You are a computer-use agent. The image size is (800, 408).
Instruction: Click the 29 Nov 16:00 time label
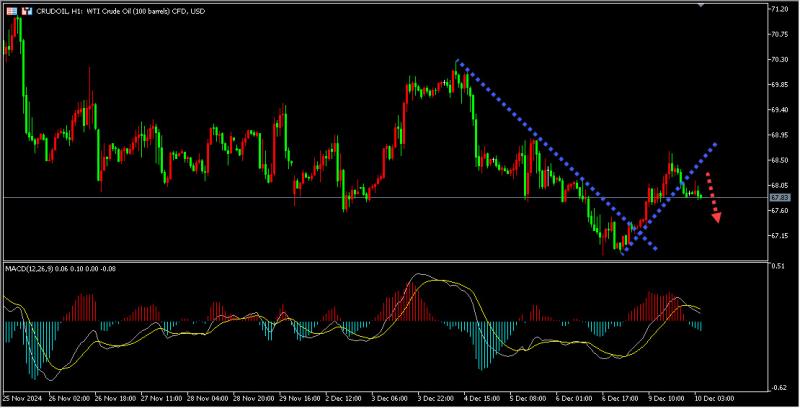[x=300, y=398]
